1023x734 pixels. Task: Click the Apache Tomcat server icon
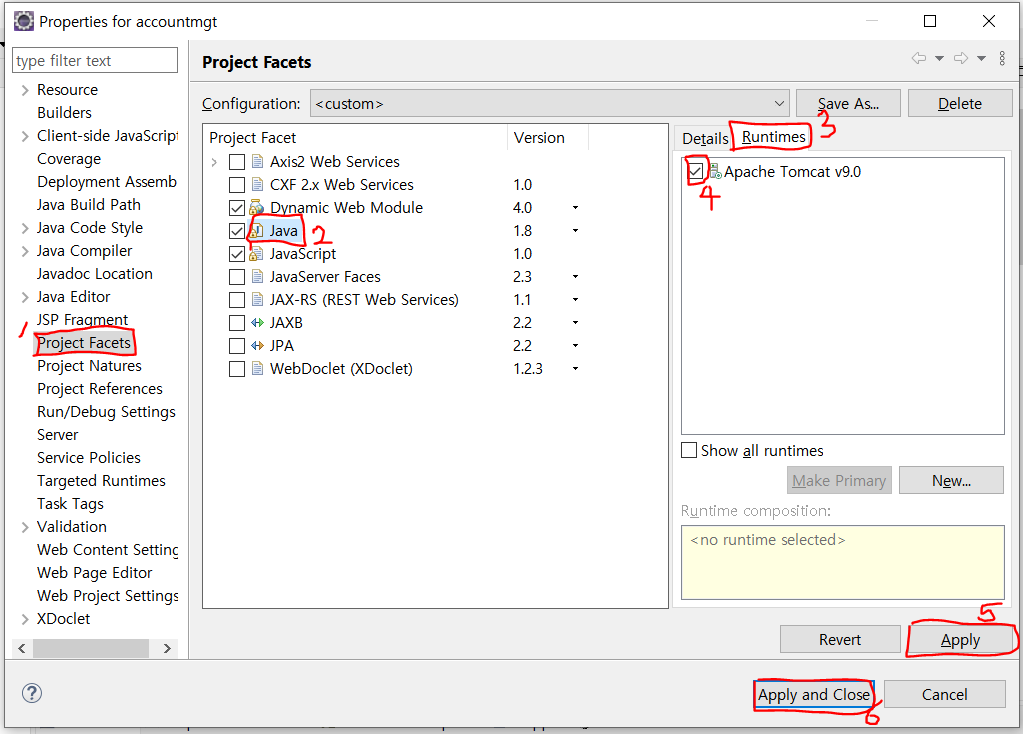[x=715, y=172]
